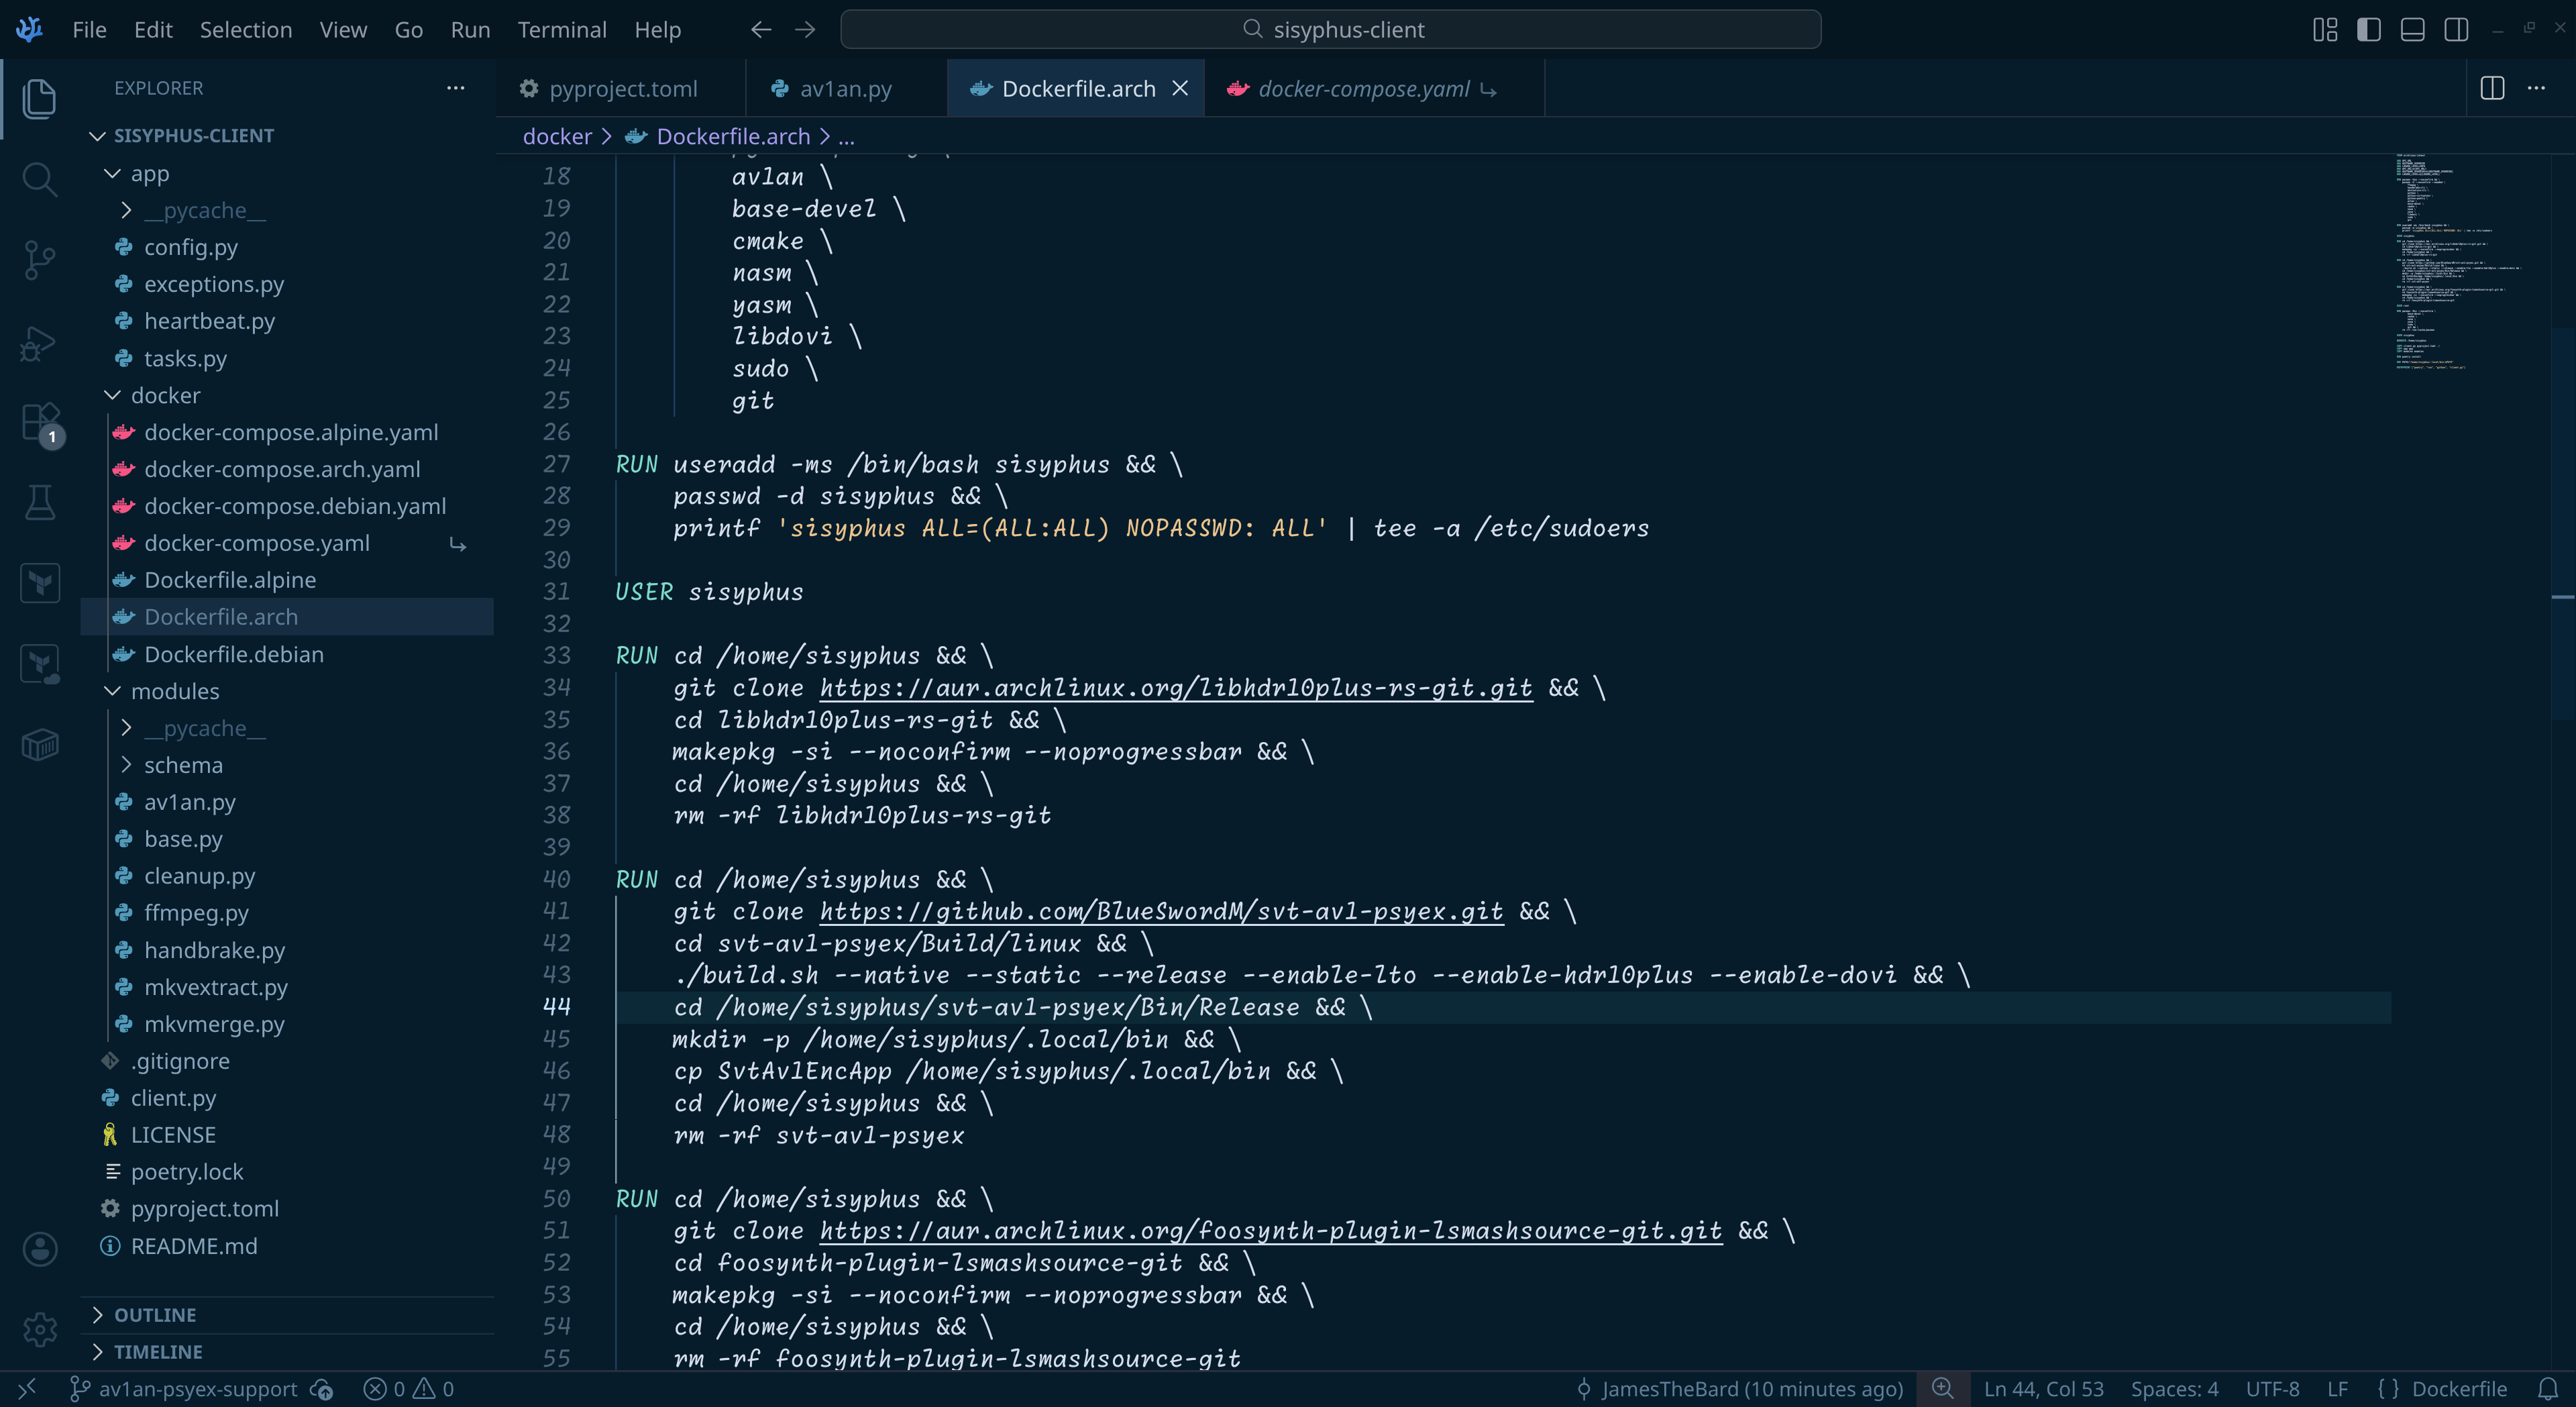
Task: Toggle the secondary side bar visibility
Action: click(x=2456, y=30)
